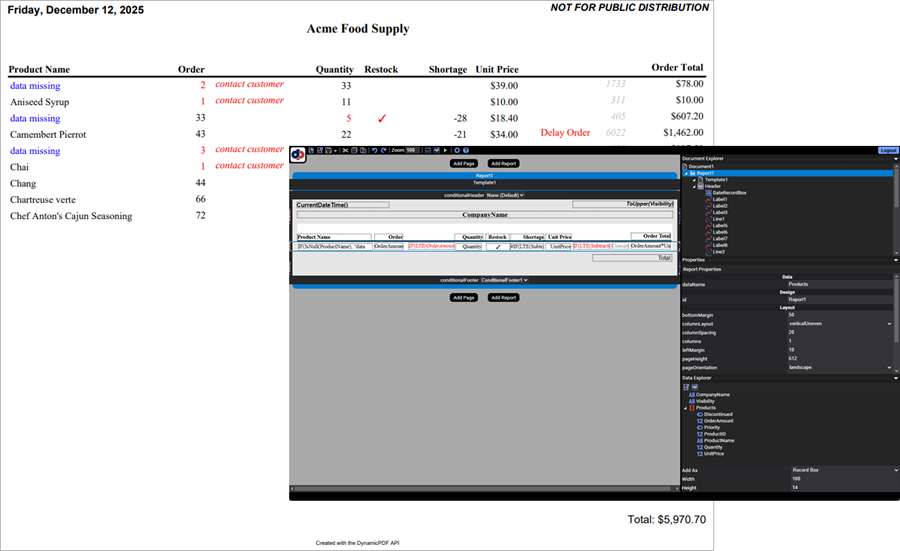Select the Restock checkmark element on the canvas
This screenshot has width=900, height=551.
click(x=497, y=246)
